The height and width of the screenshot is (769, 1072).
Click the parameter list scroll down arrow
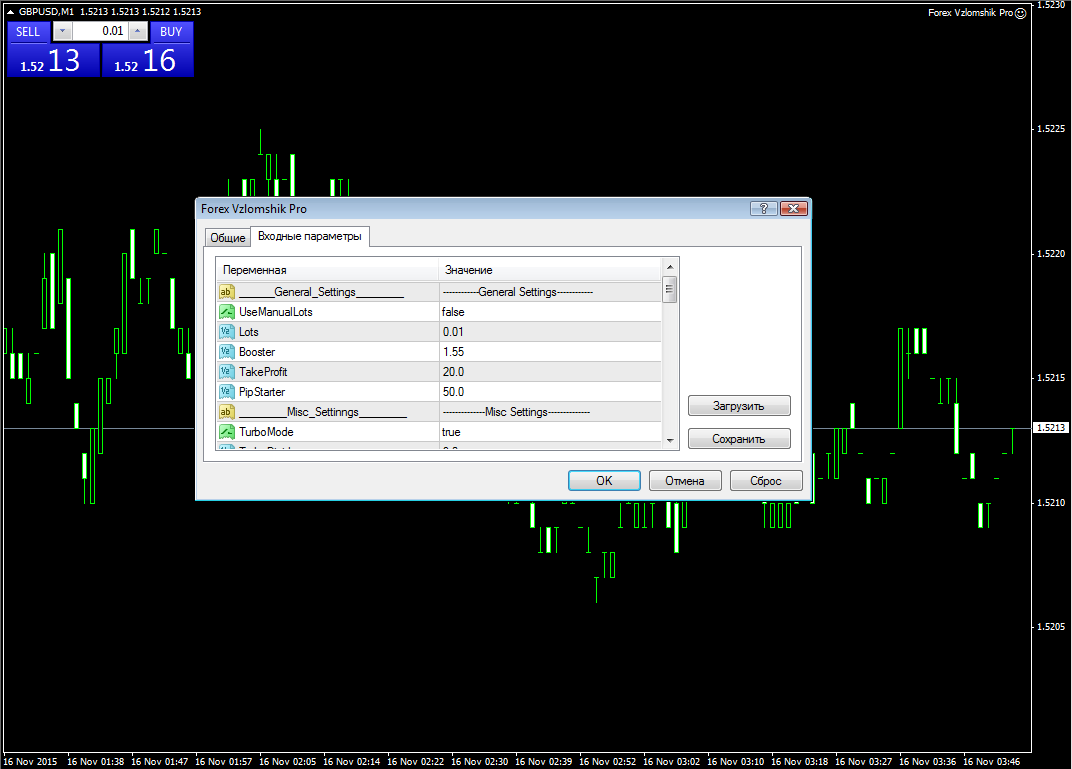click(670, 441)
